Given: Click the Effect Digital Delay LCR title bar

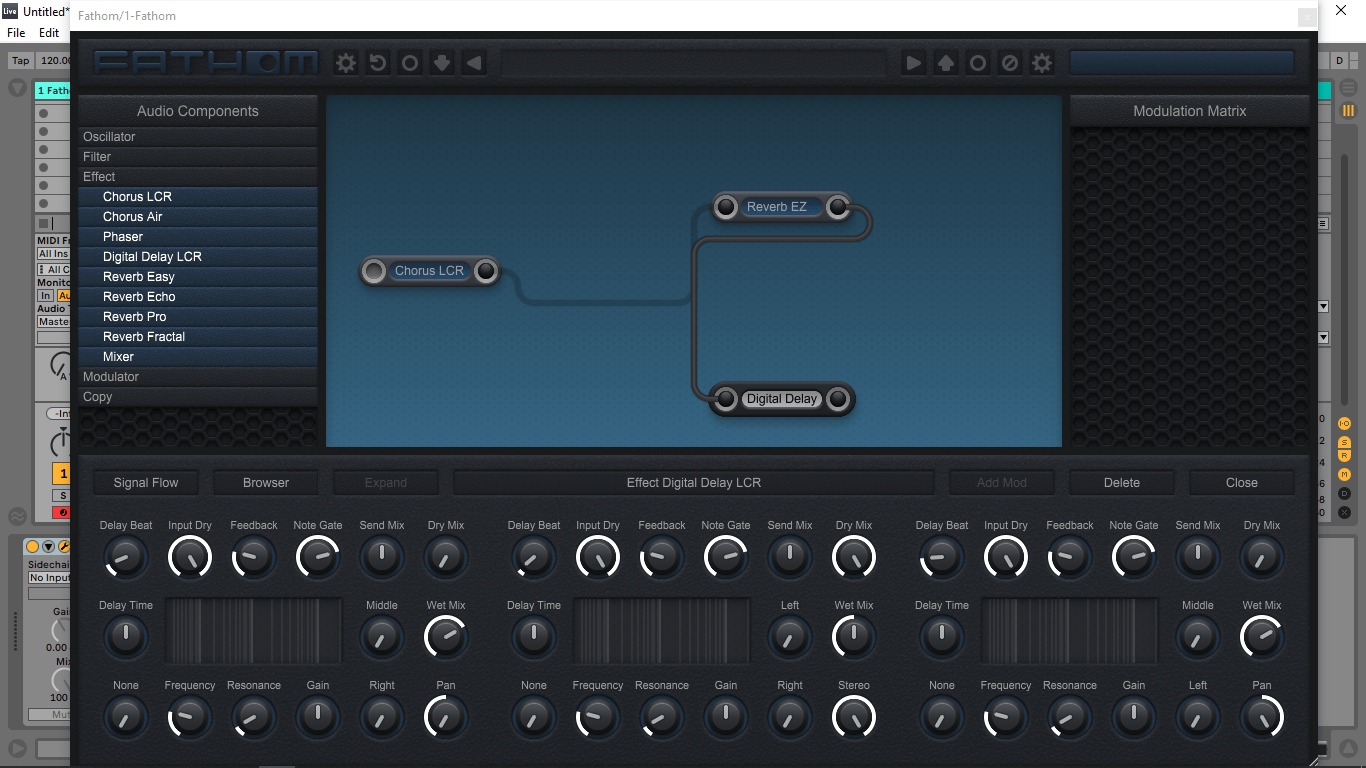Looking at the screenshot, I should coord(694,483).
